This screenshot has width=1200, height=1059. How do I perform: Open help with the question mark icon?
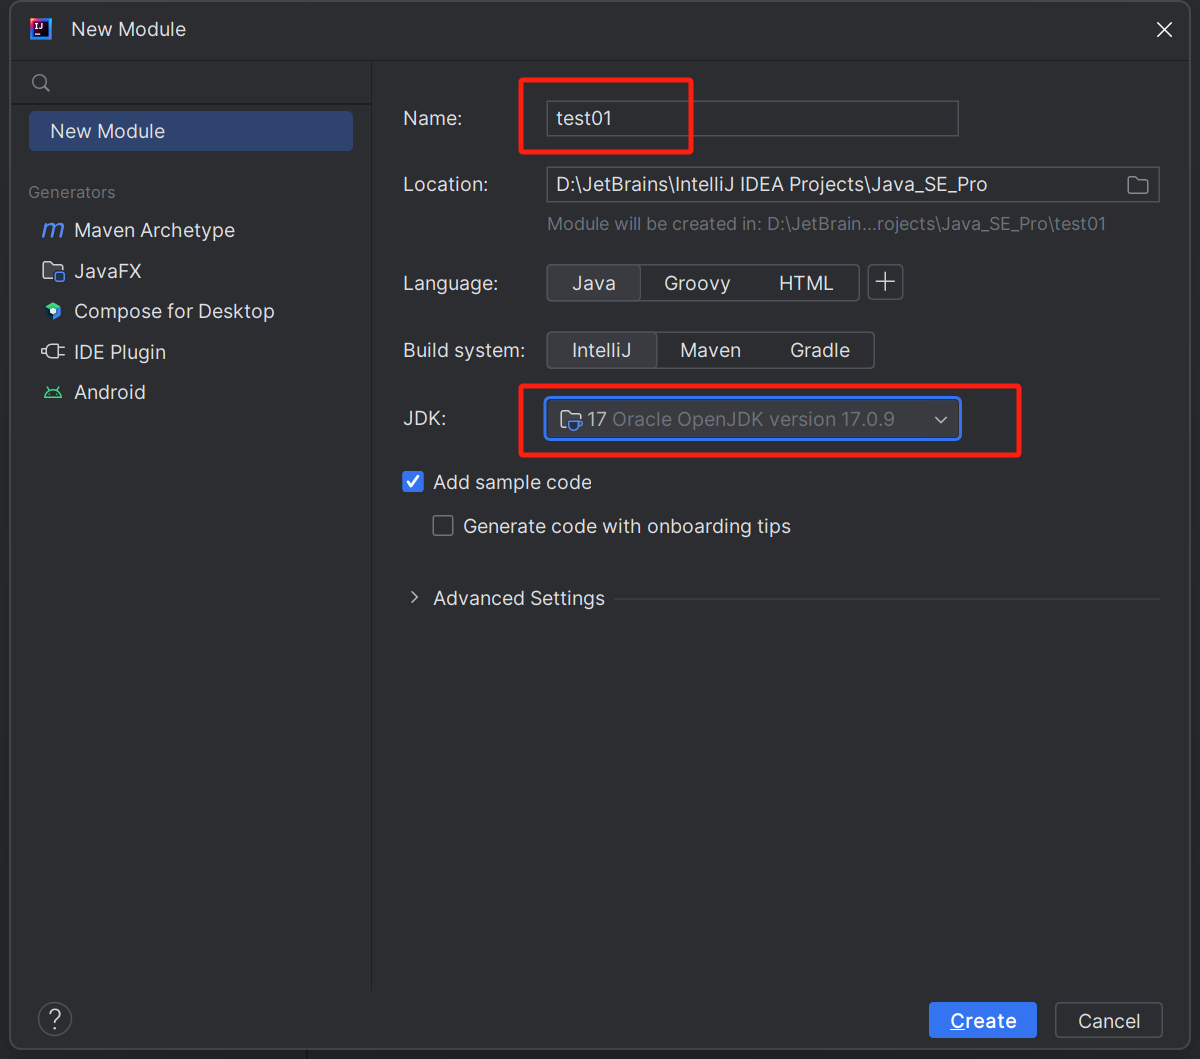point(55,1019)
